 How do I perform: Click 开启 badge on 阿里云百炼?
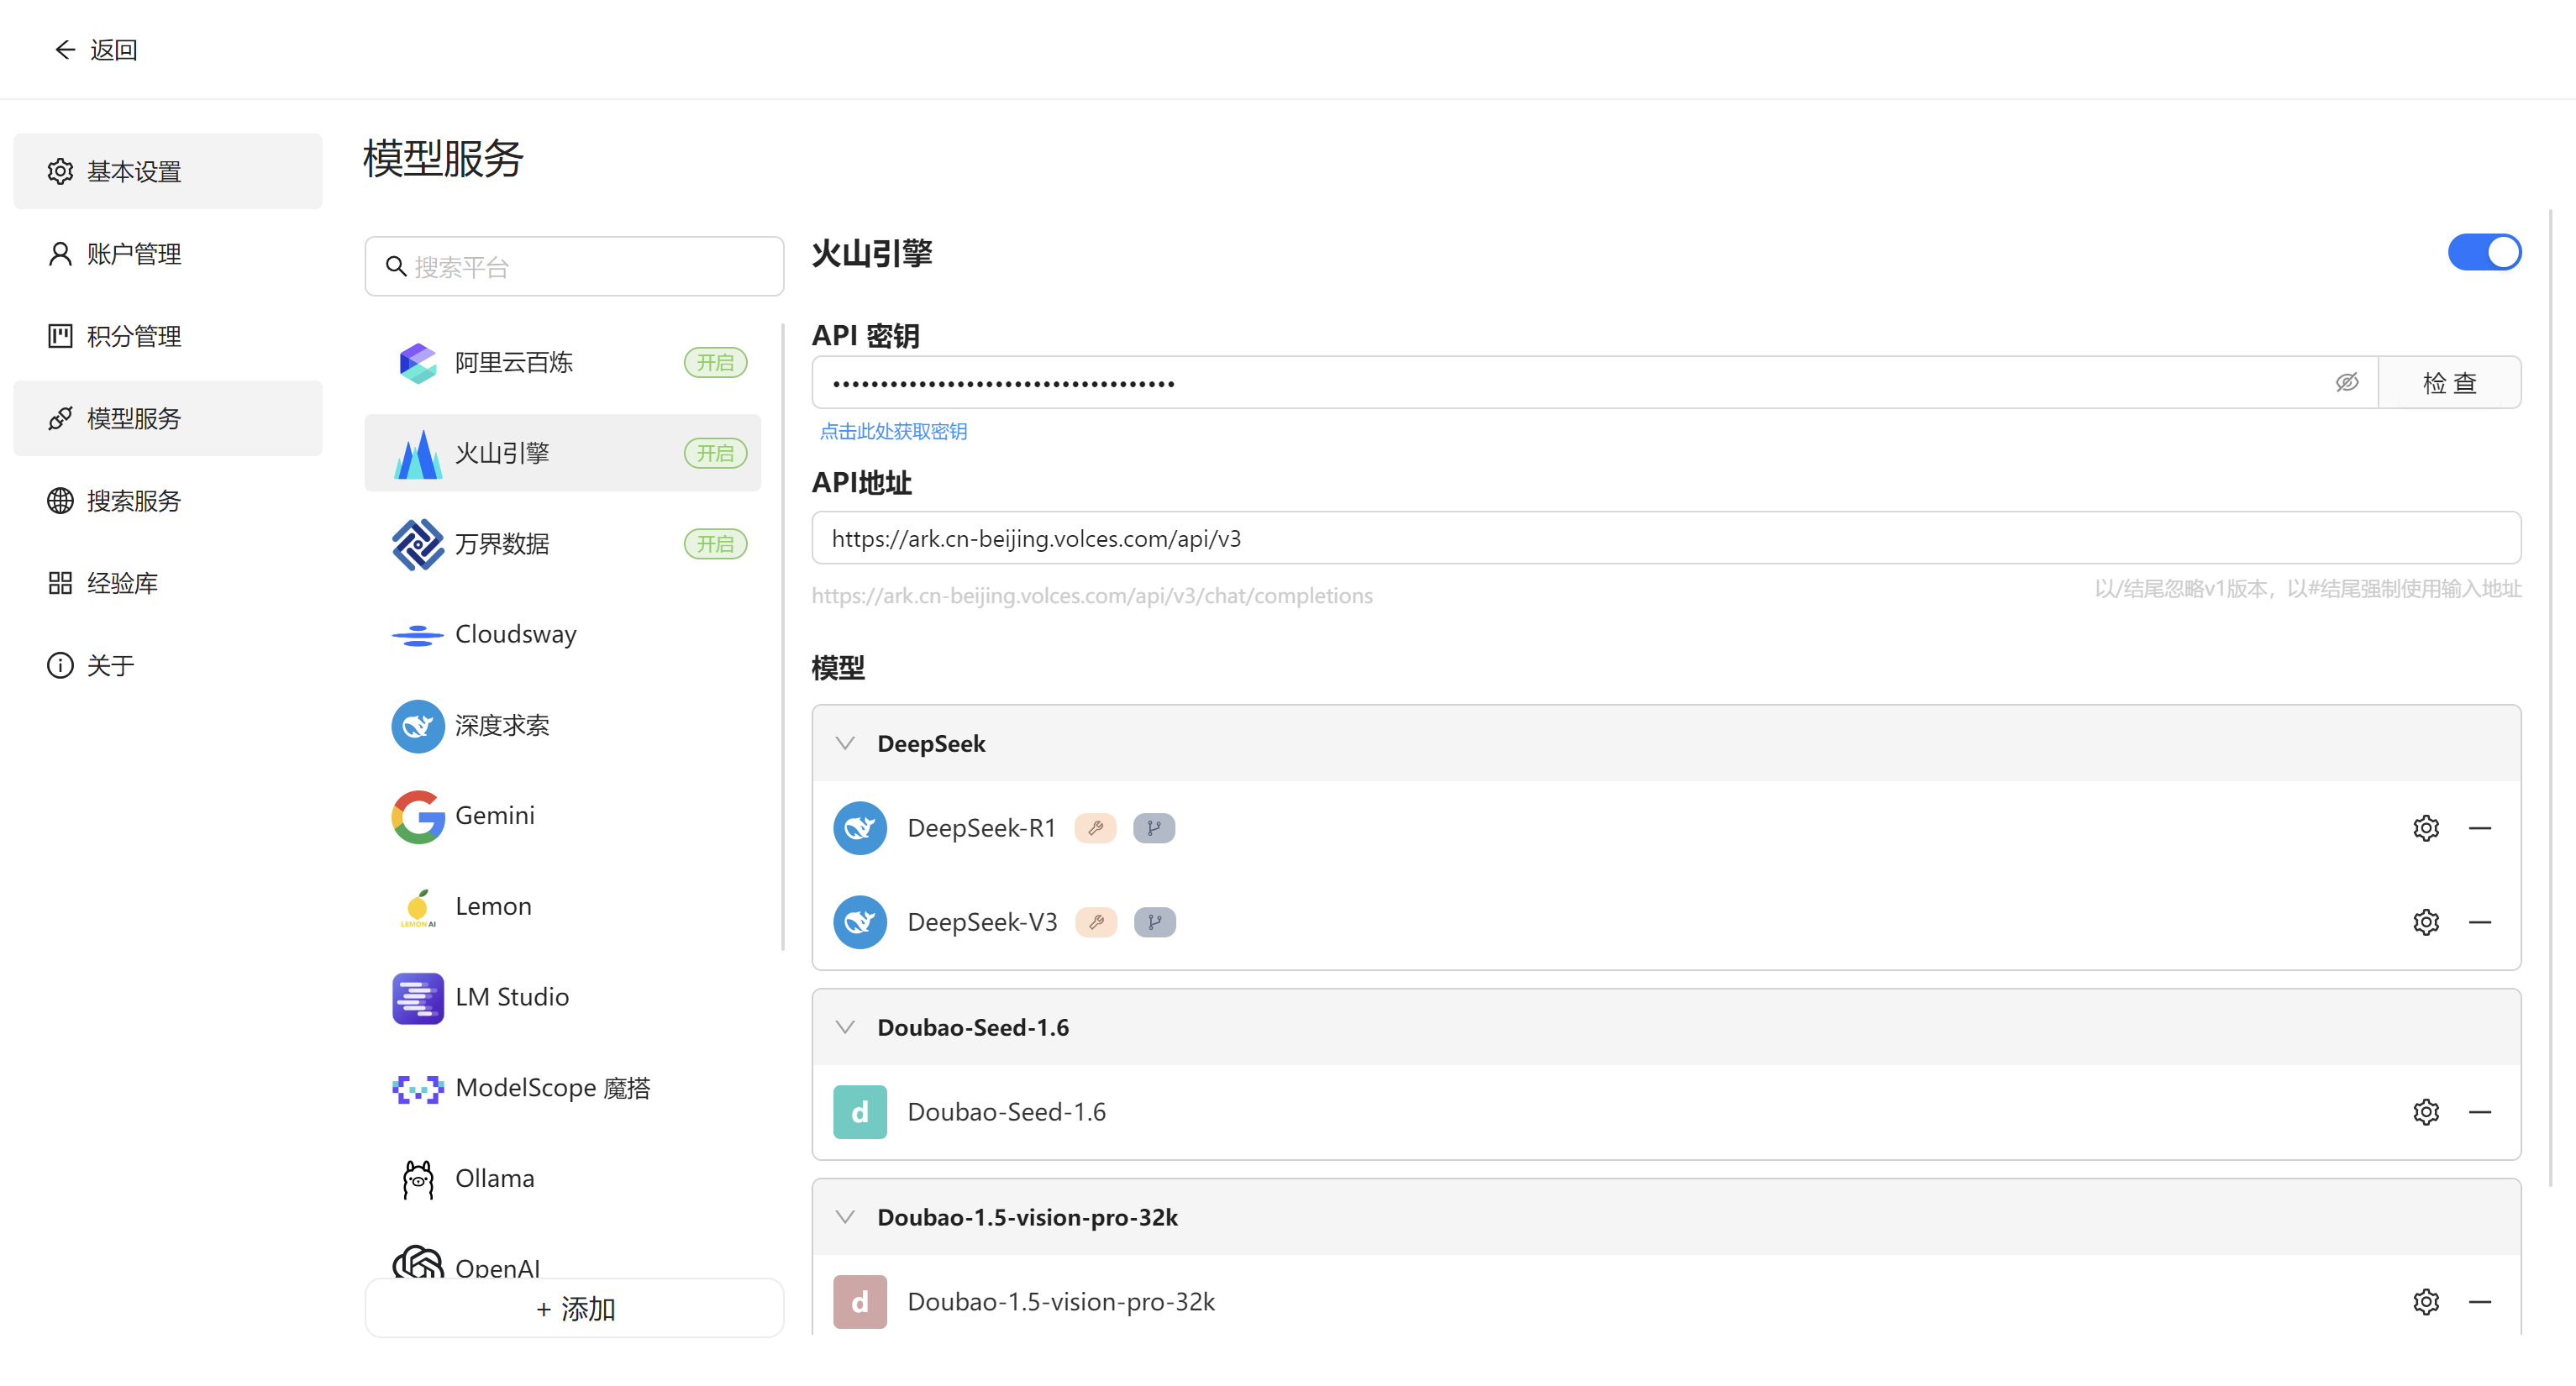pos(715,362)
